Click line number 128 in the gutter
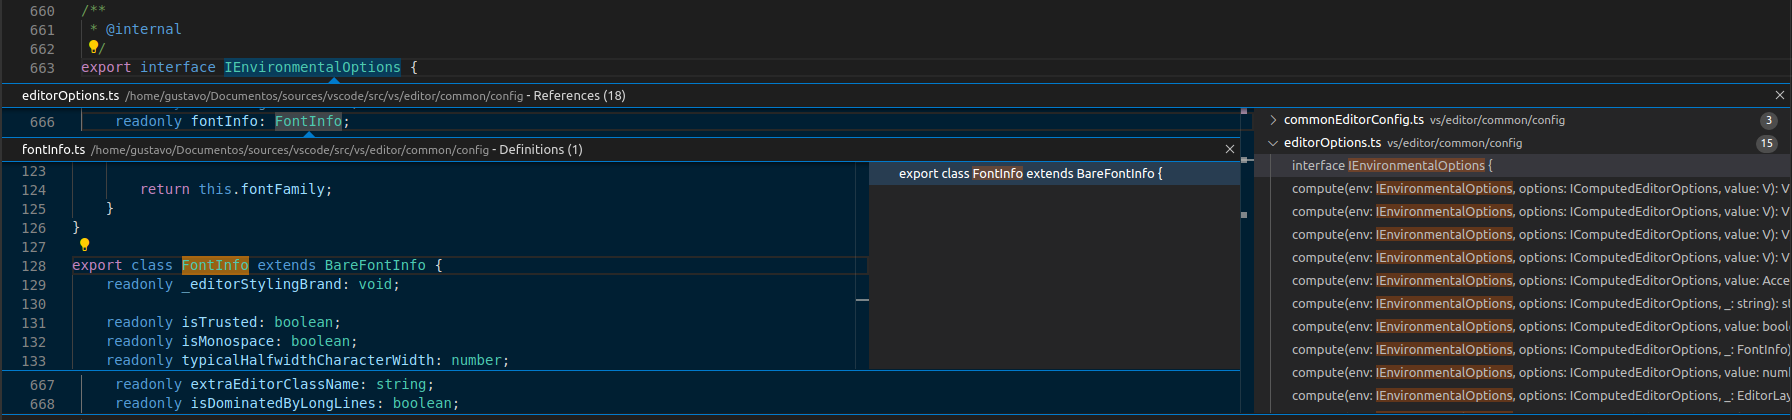Screen dimensions: 1792x420 click(x=34, y=266)
